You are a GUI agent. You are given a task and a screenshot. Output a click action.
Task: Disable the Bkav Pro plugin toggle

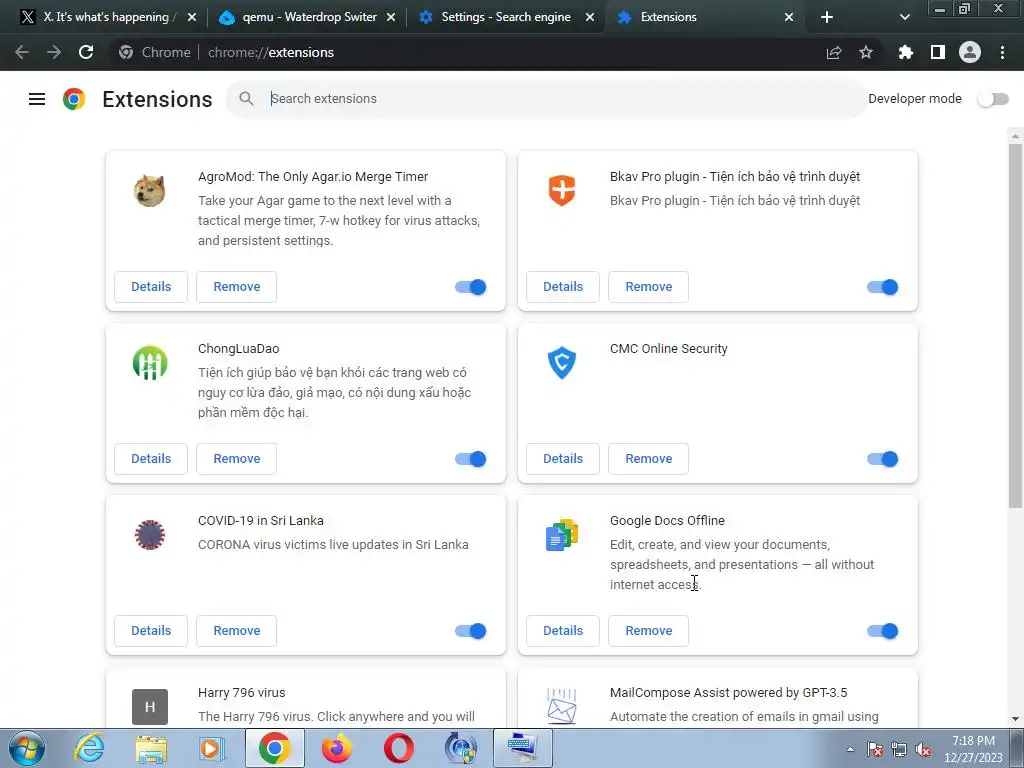coord(882,287)
